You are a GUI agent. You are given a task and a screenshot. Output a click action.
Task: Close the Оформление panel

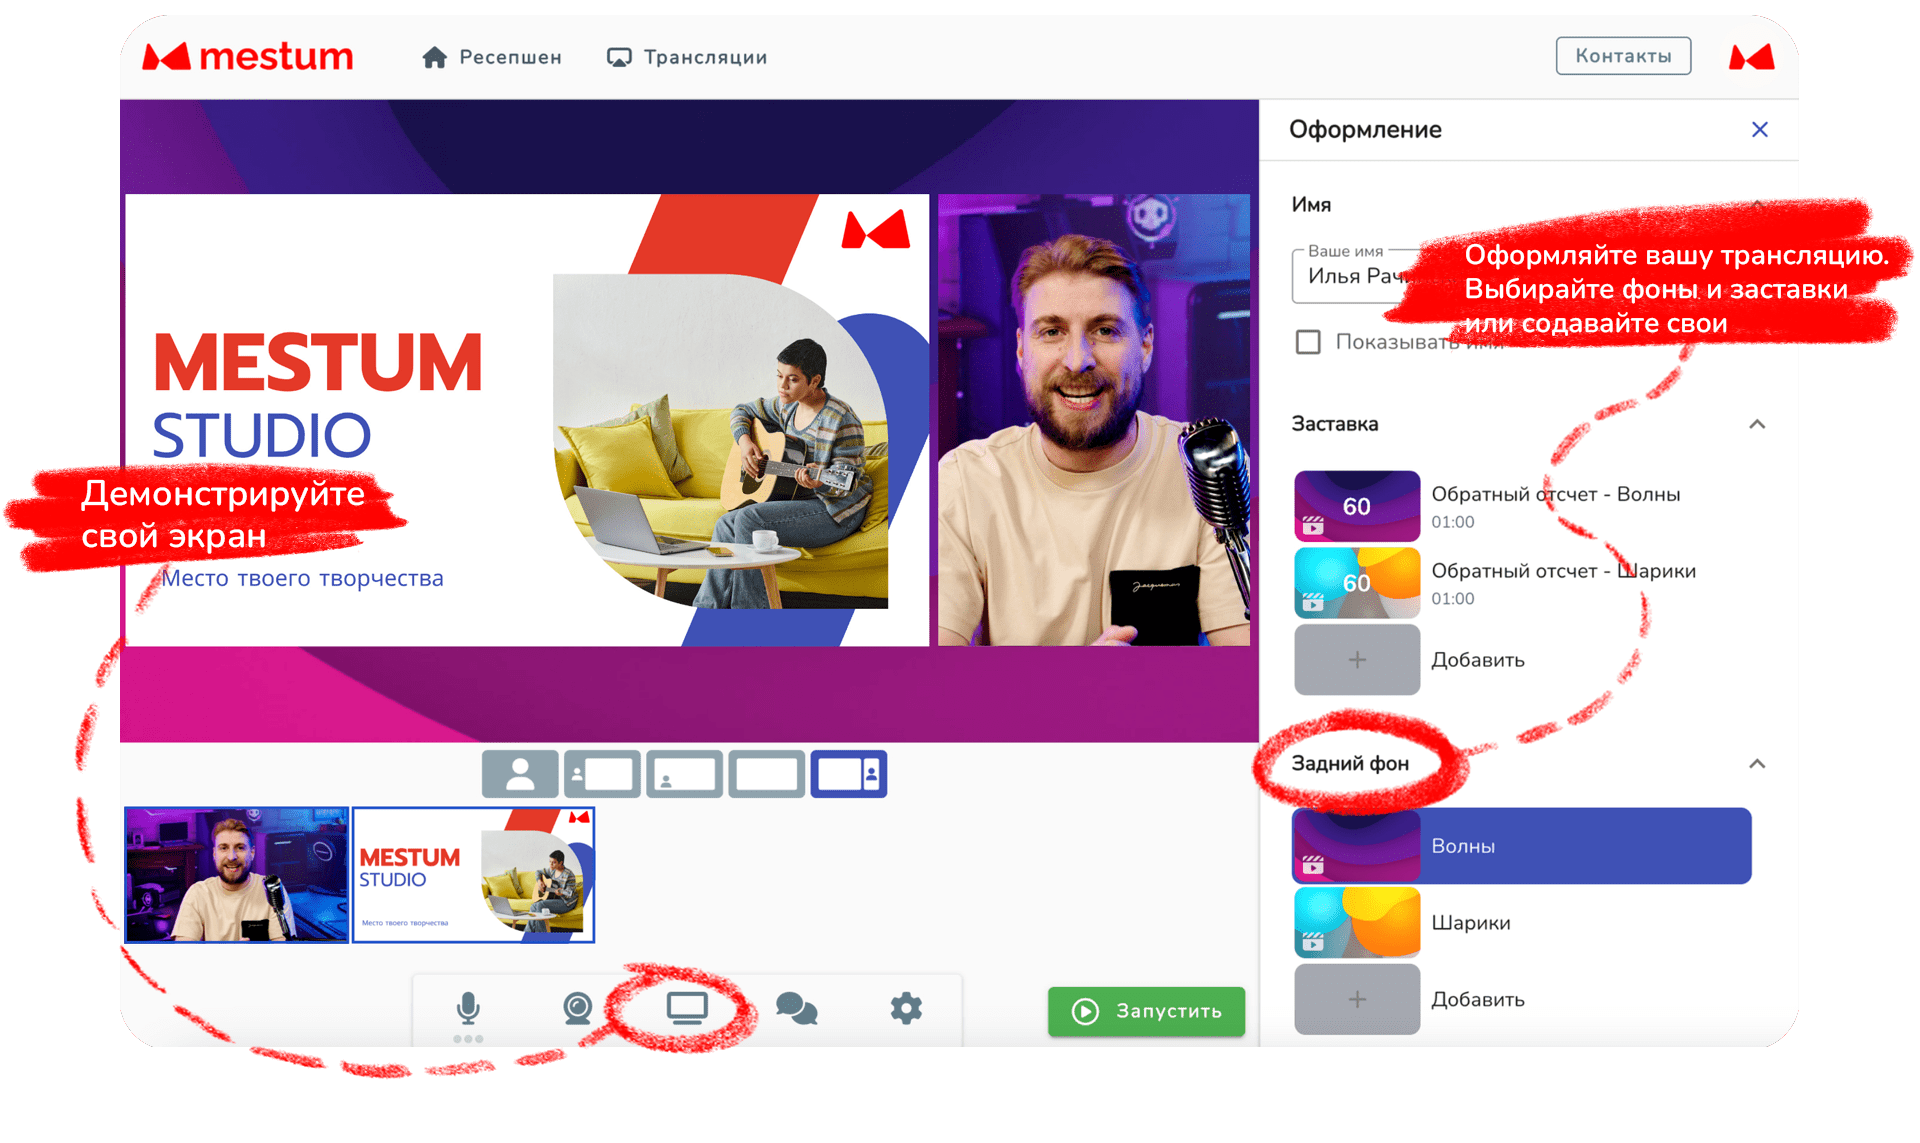pos(1760,129)
